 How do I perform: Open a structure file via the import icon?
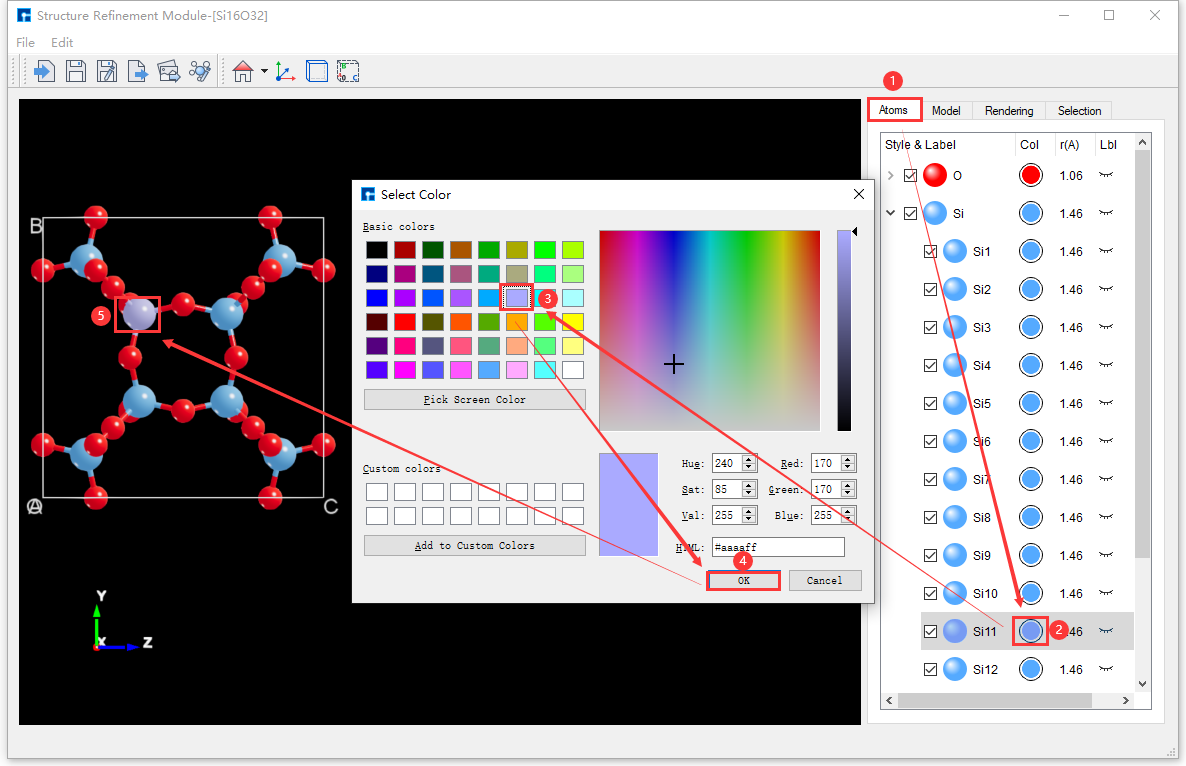click(42, 70)
